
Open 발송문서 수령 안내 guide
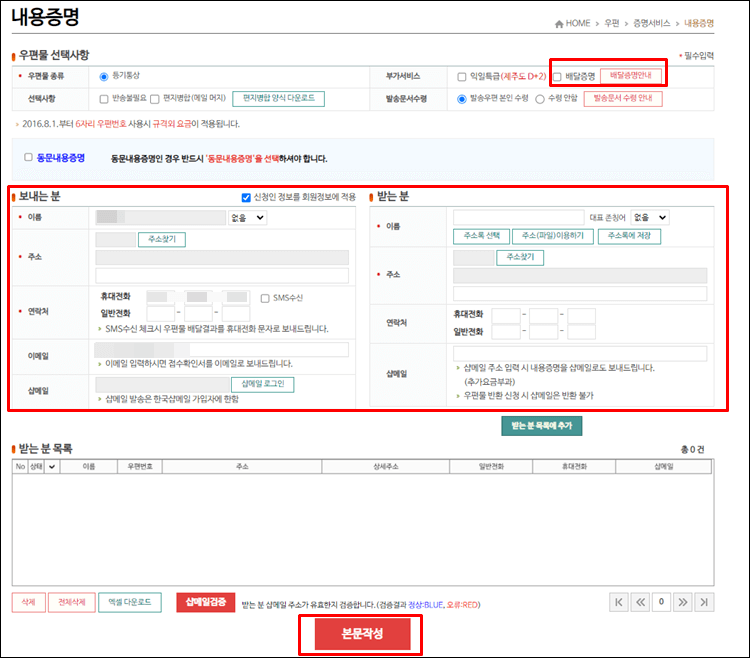click(x=623, y=99)
